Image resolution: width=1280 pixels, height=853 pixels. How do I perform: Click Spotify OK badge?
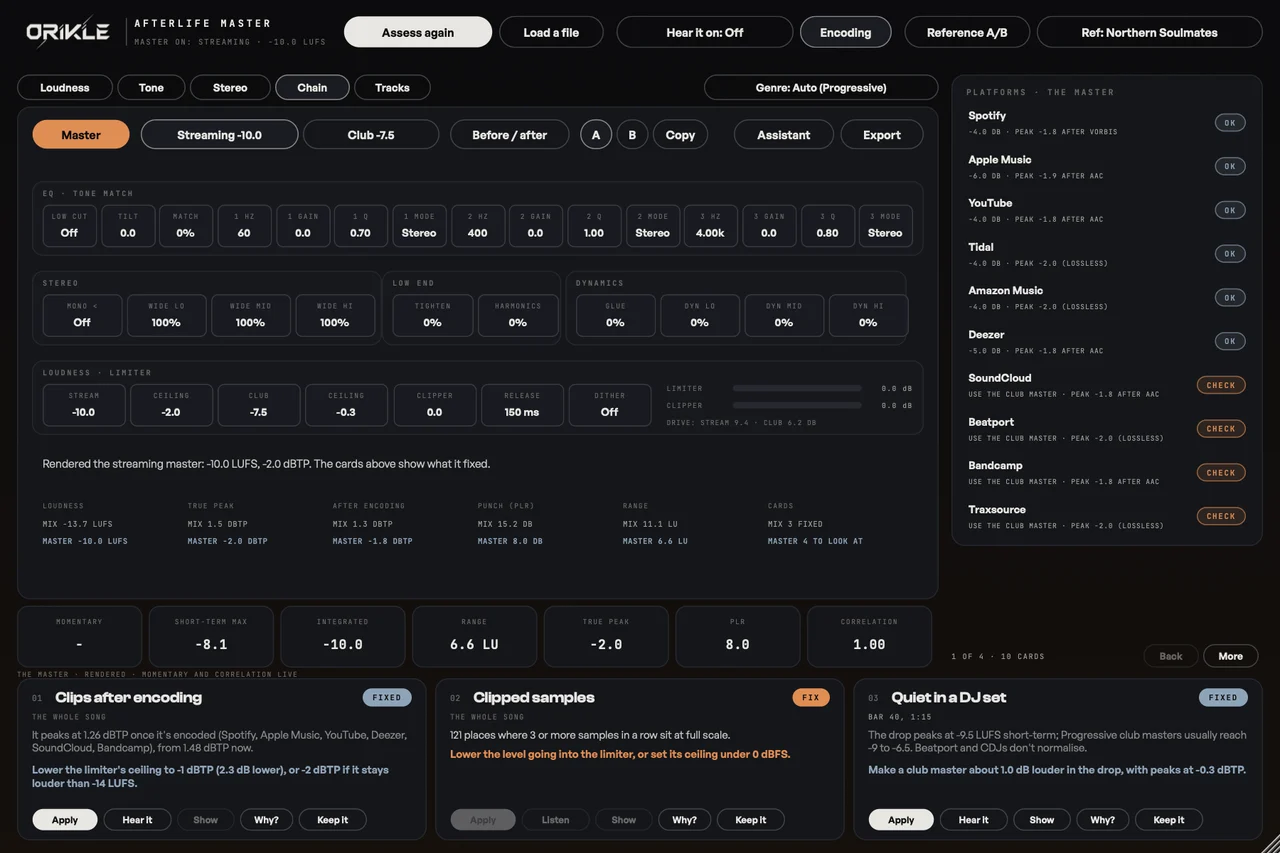tap(1230, 123)
